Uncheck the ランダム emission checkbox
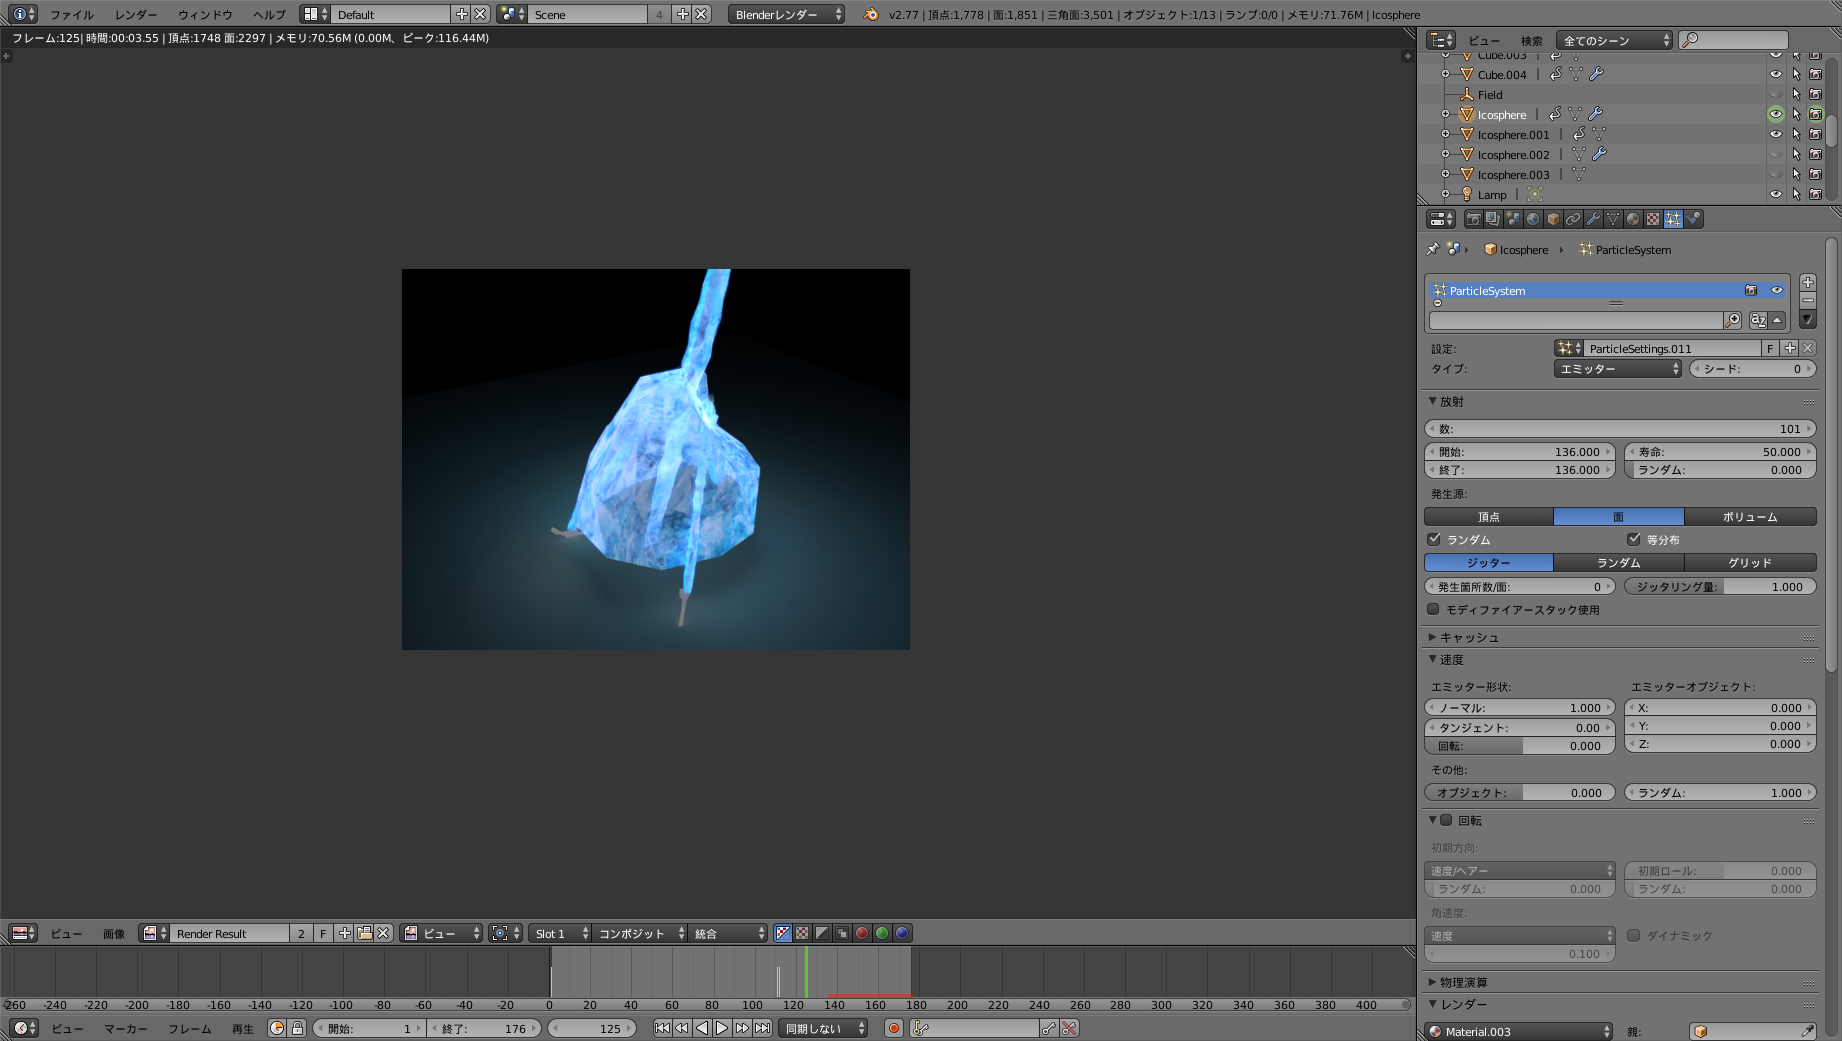The height and width of the screenshot is (1041, 1842). tap(1434, 539)
